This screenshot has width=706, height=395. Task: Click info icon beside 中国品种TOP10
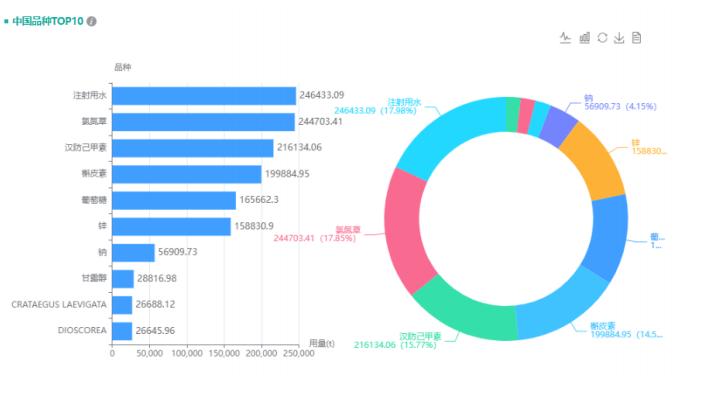[91, 21]
